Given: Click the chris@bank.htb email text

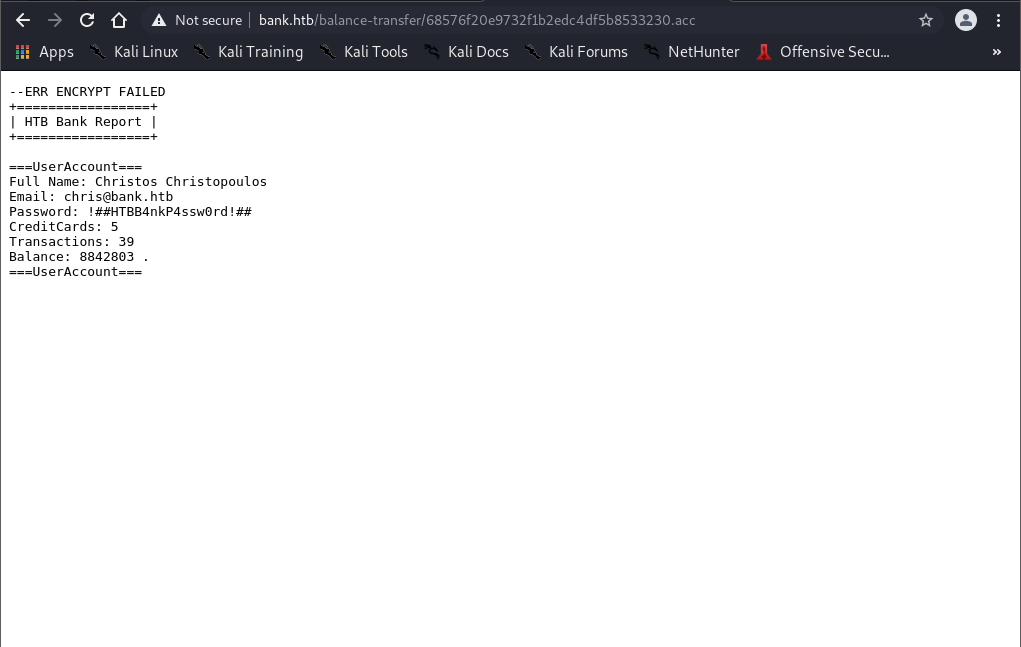Looking at the screenshot, I should [x=118, y=197].
